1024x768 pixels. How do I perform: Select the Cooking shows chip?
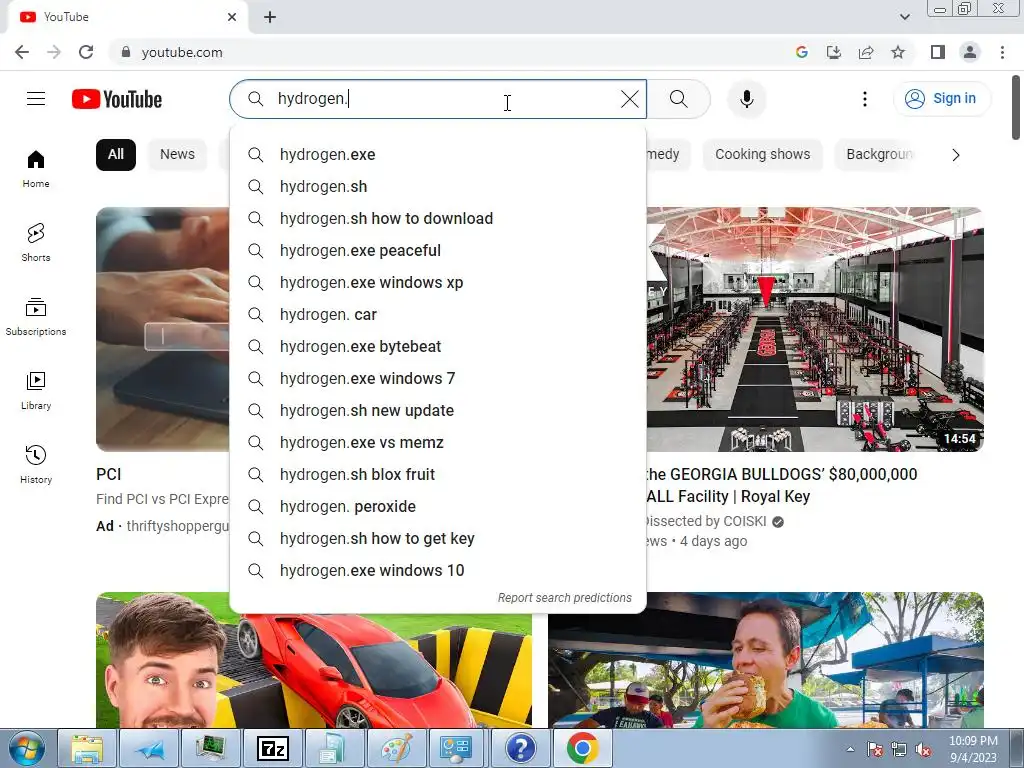click(x=762, y=155)
